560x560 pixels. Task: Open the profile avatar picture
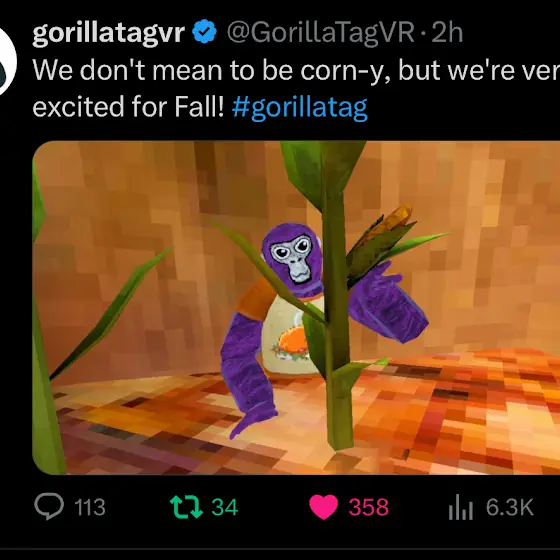[6, 61]
